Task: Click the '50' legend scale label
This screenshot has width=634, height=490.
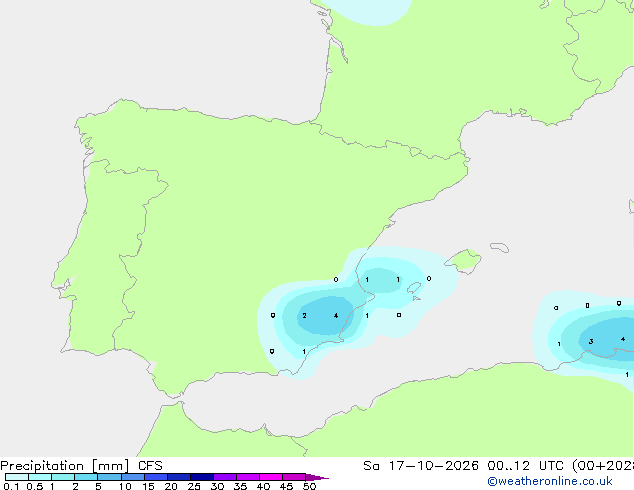Action: [309, 486]
